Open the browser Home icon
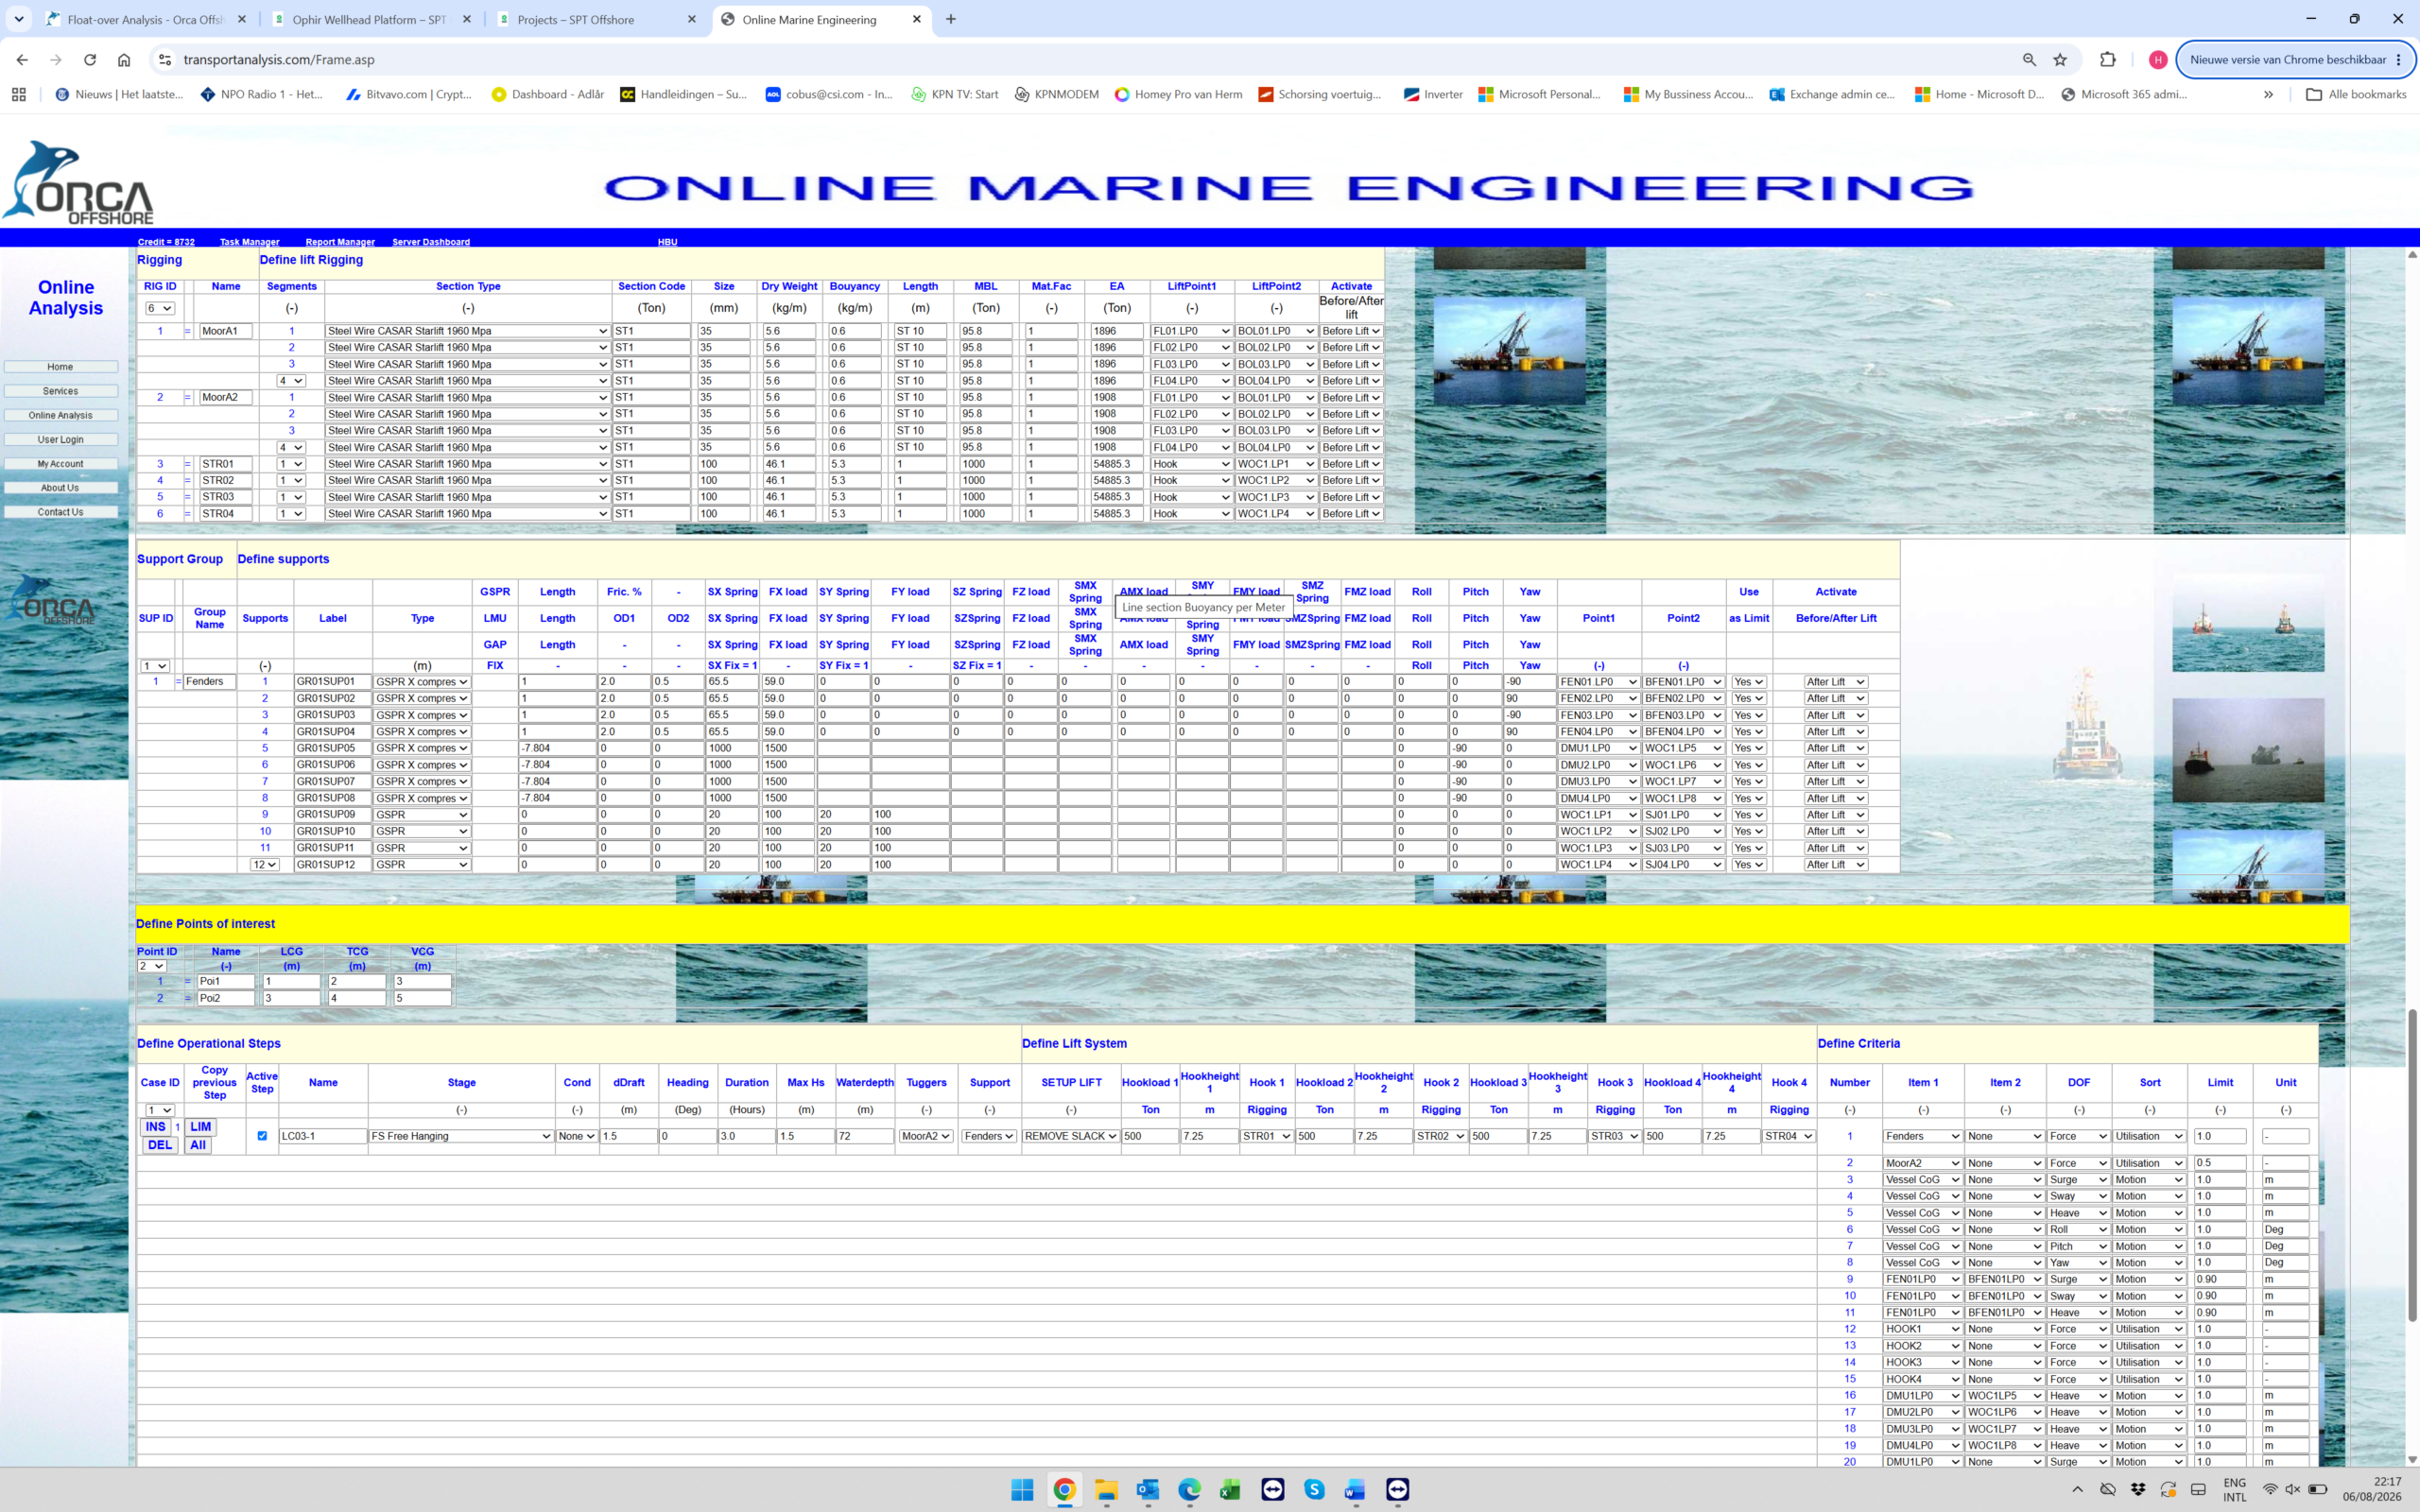The height and width of the screenshot is (1512, 2420). 124,60
